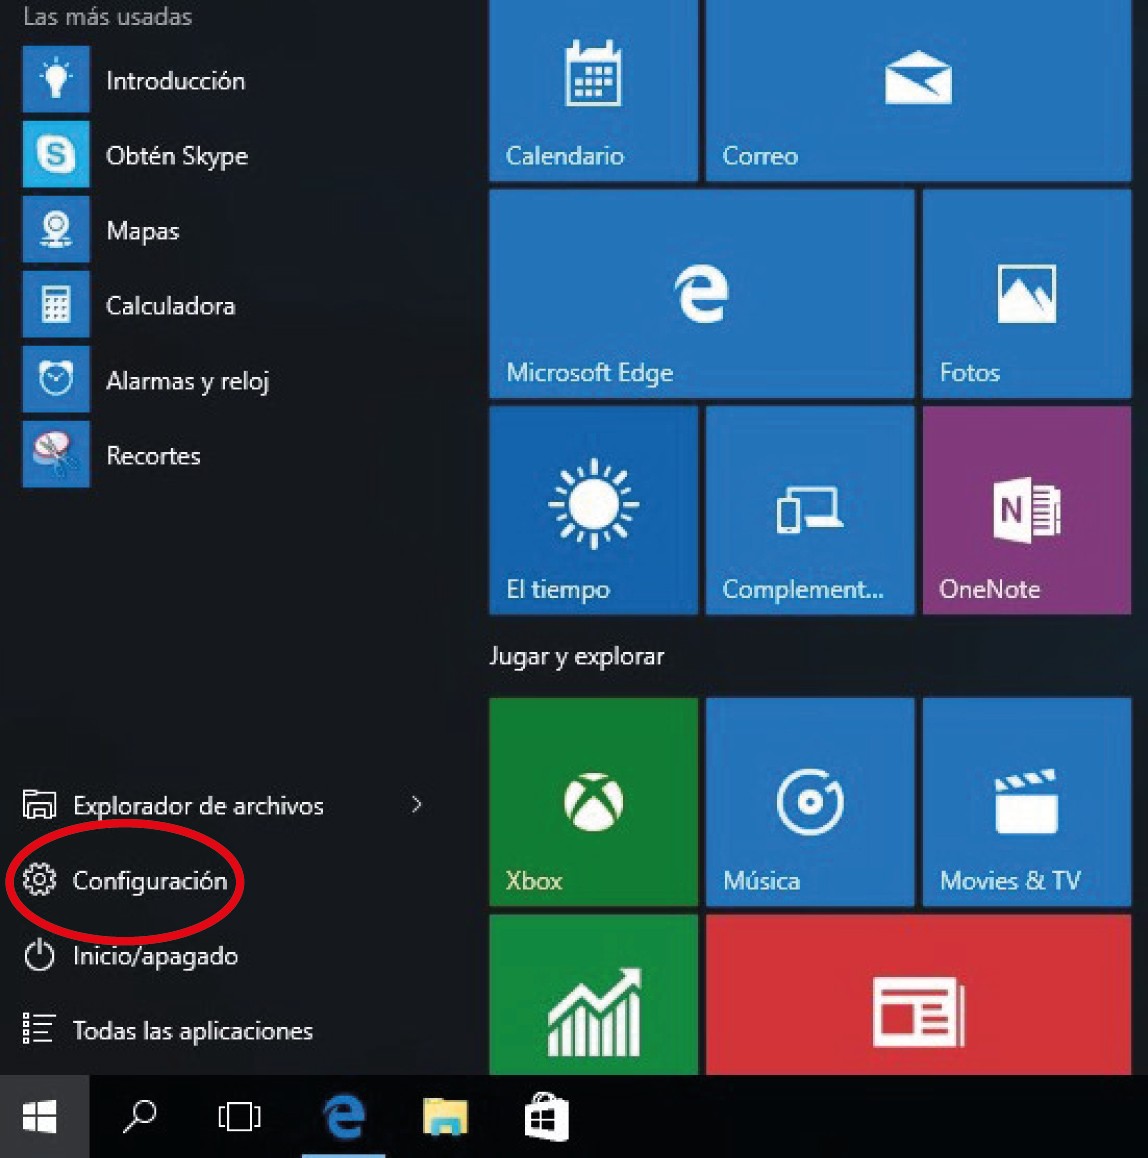The image size is (1148, 1158).
Task: Click the Las más usadas heading
Action: click(x=108, y=16)
